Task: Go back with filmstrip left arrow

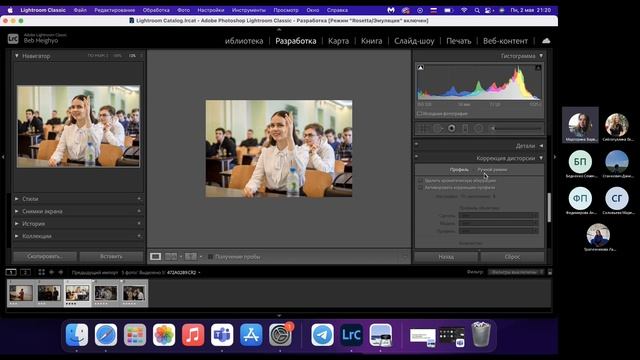Action: point(51,272)
